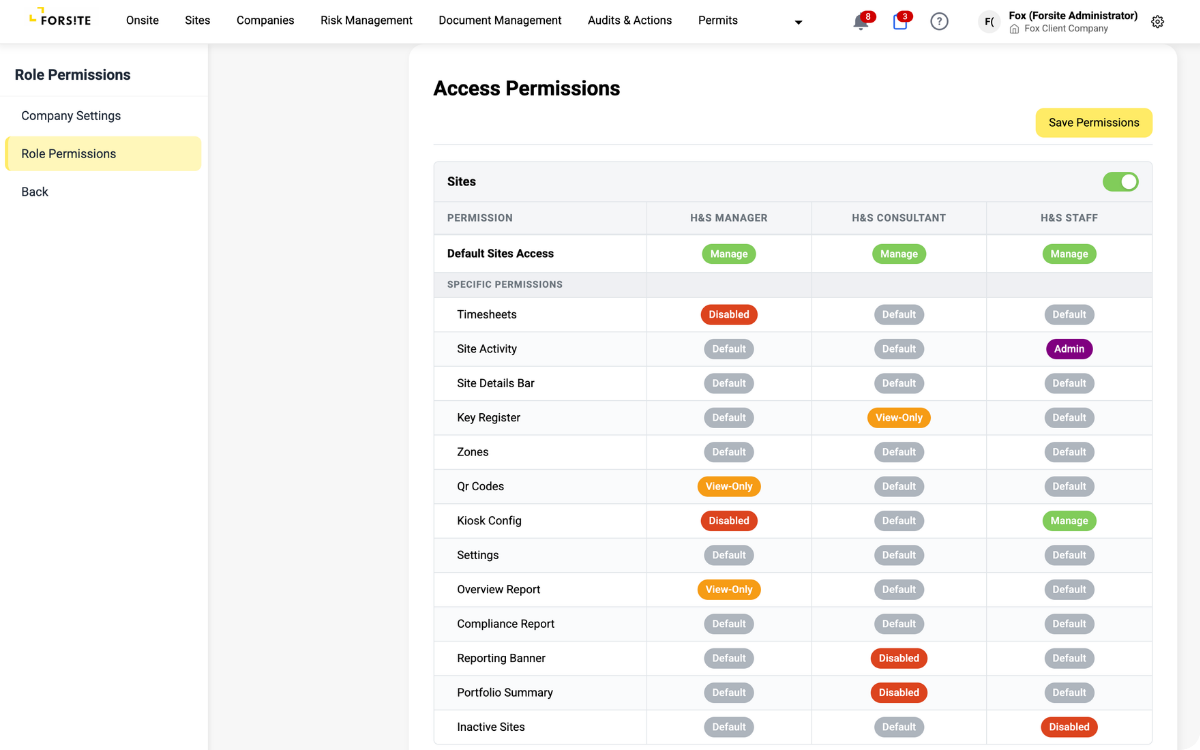Screen dimensions: 1200x750
Task: Click Zones Default badge for H&S Manager
Action: (x=729, y=452)
